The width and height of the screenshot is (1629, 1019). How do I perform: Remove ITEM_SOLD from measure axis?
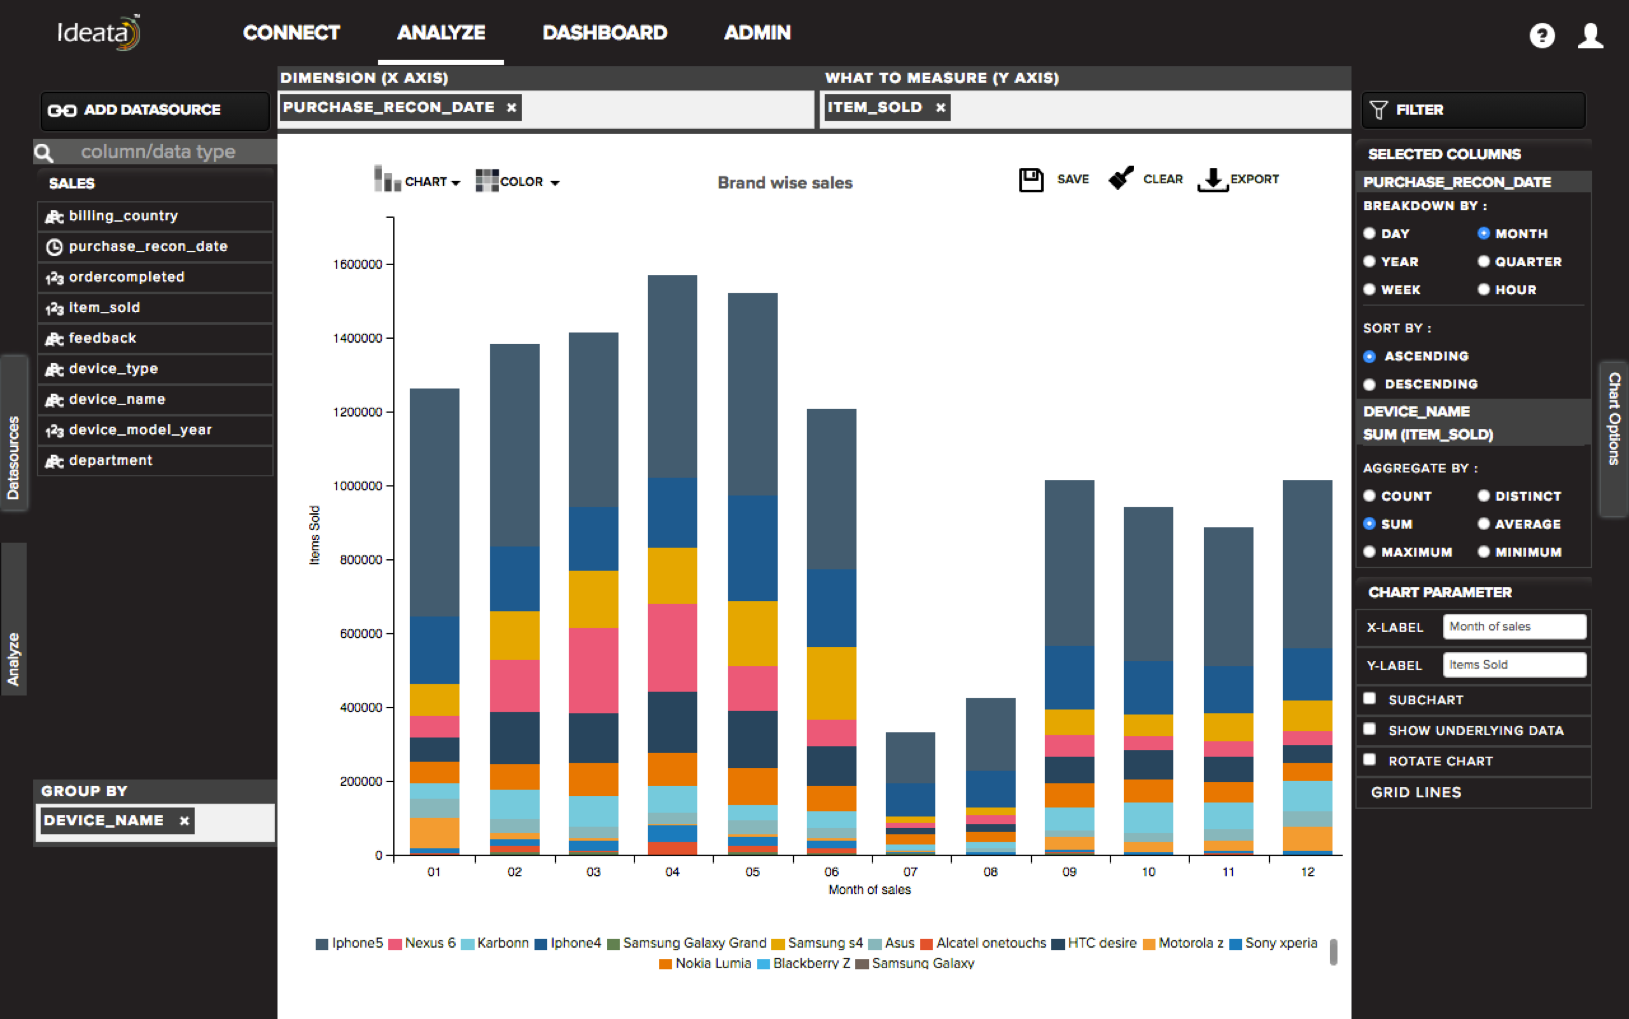[940, 107]
